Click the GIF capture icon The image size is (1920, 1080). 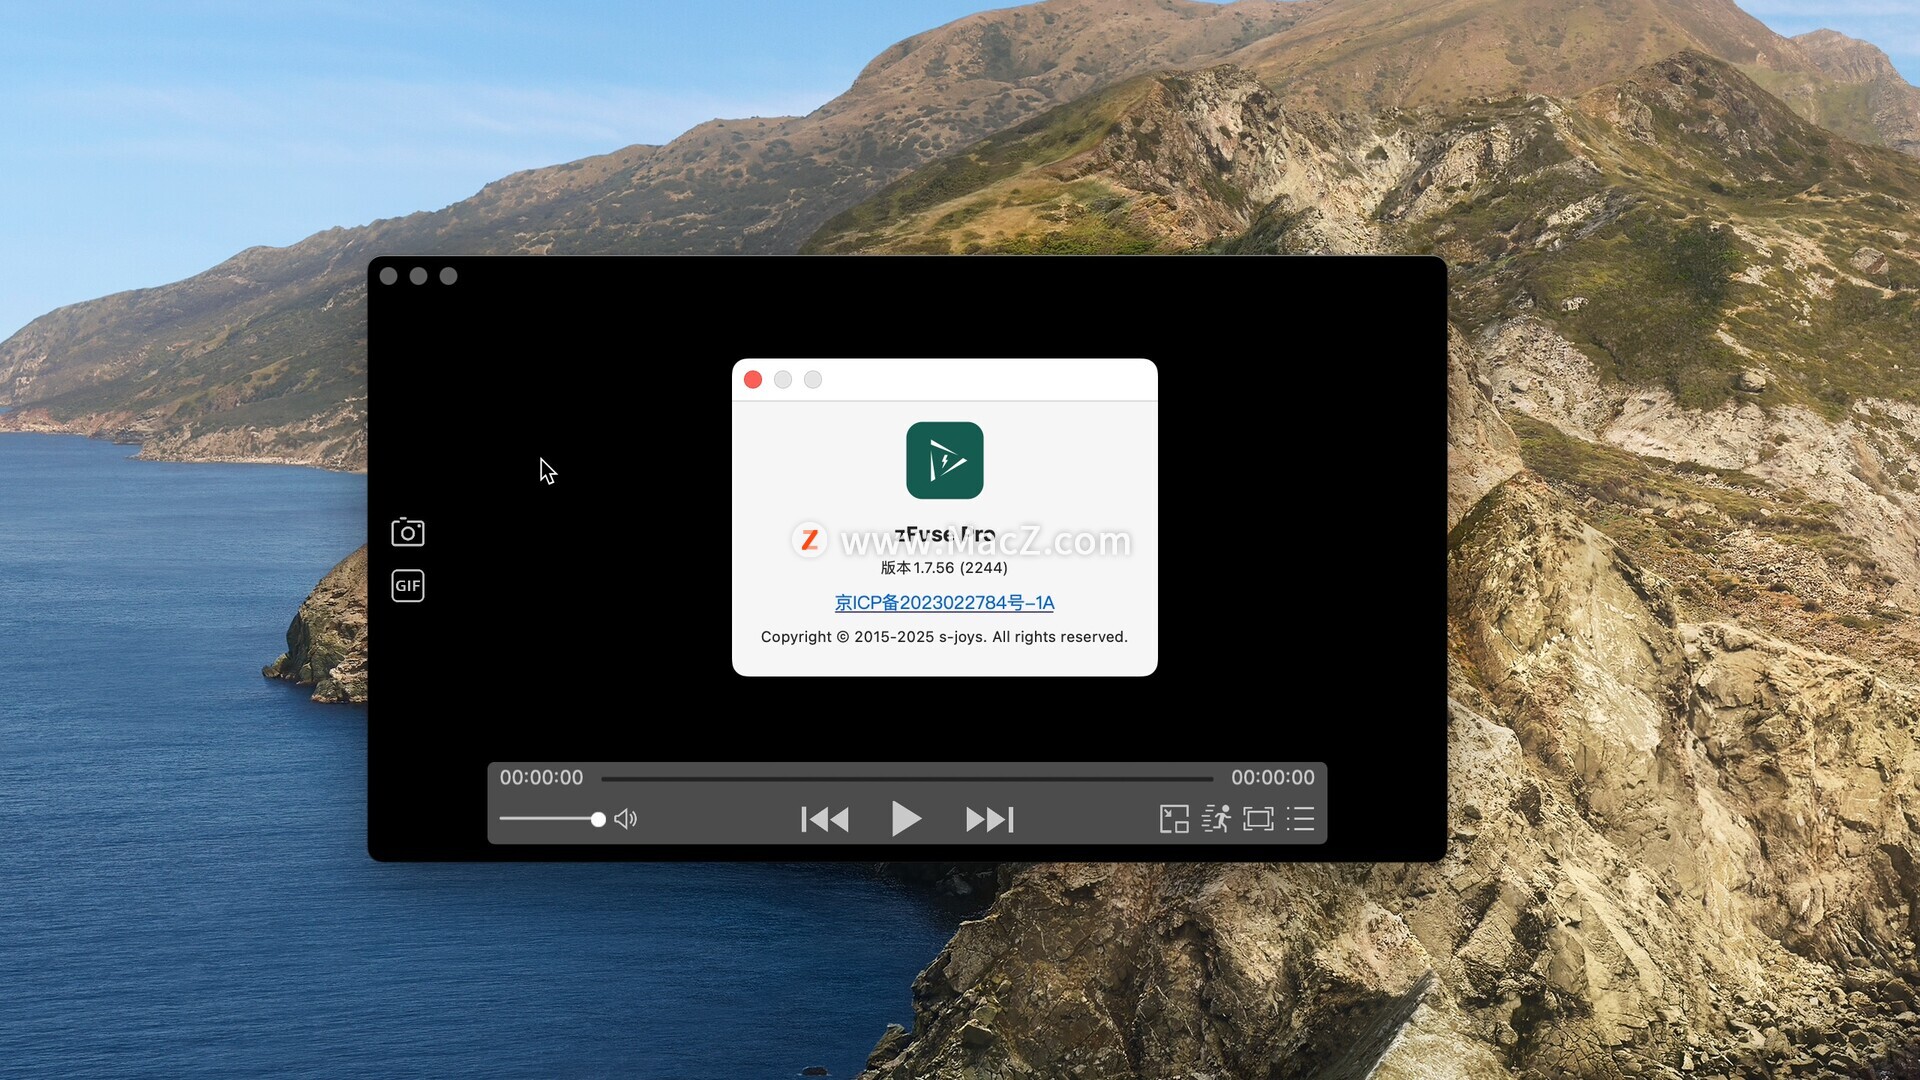407,586
